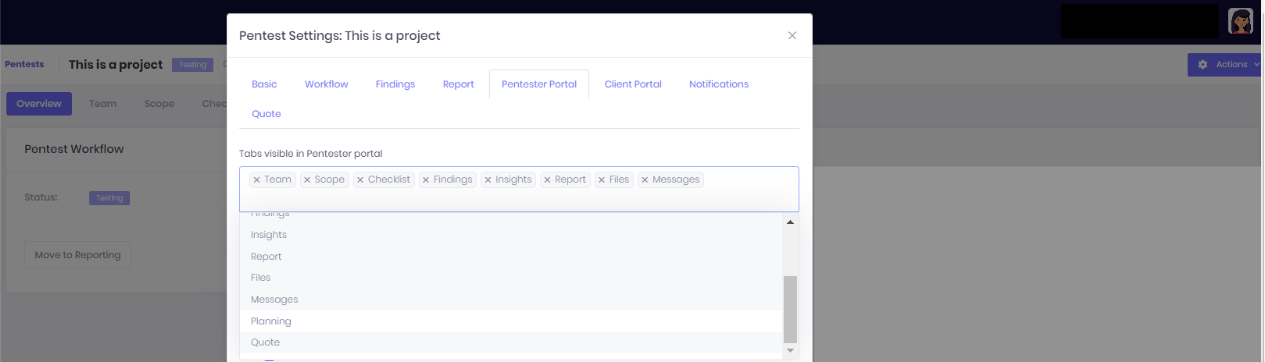Open the Pentests breadcrumb link
This screenshot has height=362, width=1265.
click(x=25, y=64)
